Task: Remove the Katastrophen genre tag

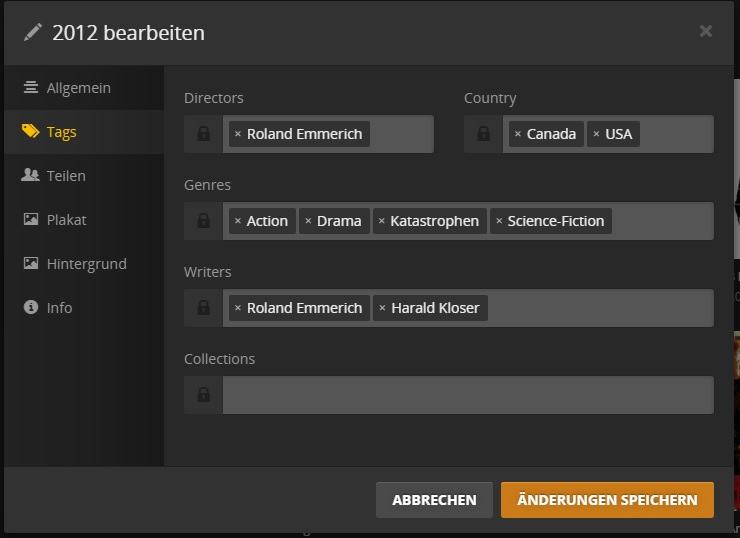Action: [x=381, y=221]
